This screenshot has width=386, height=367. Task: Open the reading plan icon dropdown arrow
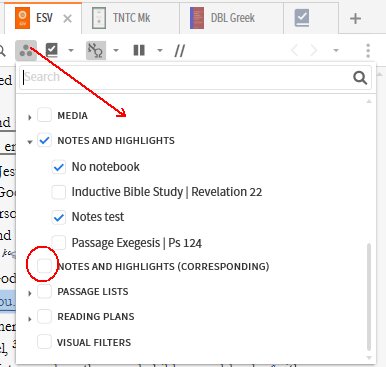point(71,51)
